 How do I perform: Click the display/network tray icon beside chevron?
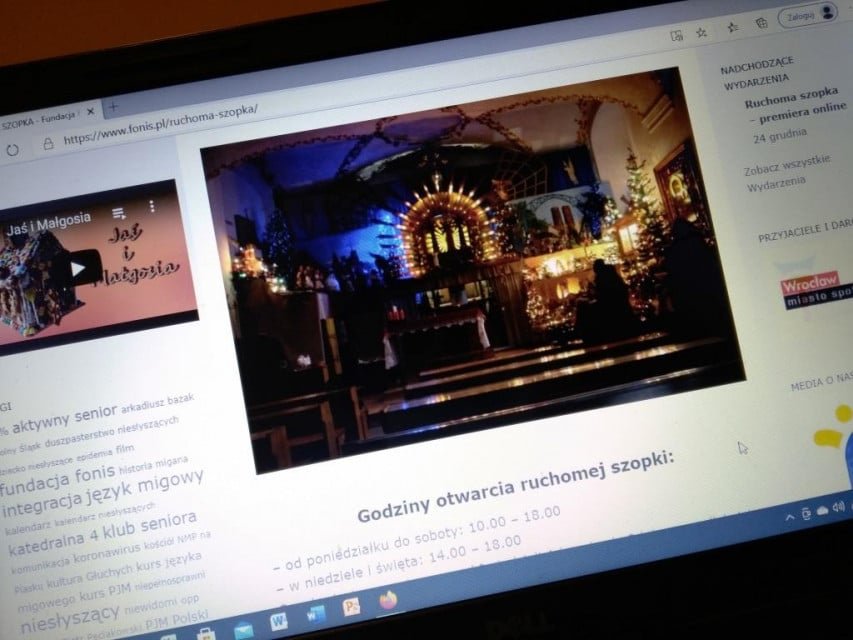(806, 514)
